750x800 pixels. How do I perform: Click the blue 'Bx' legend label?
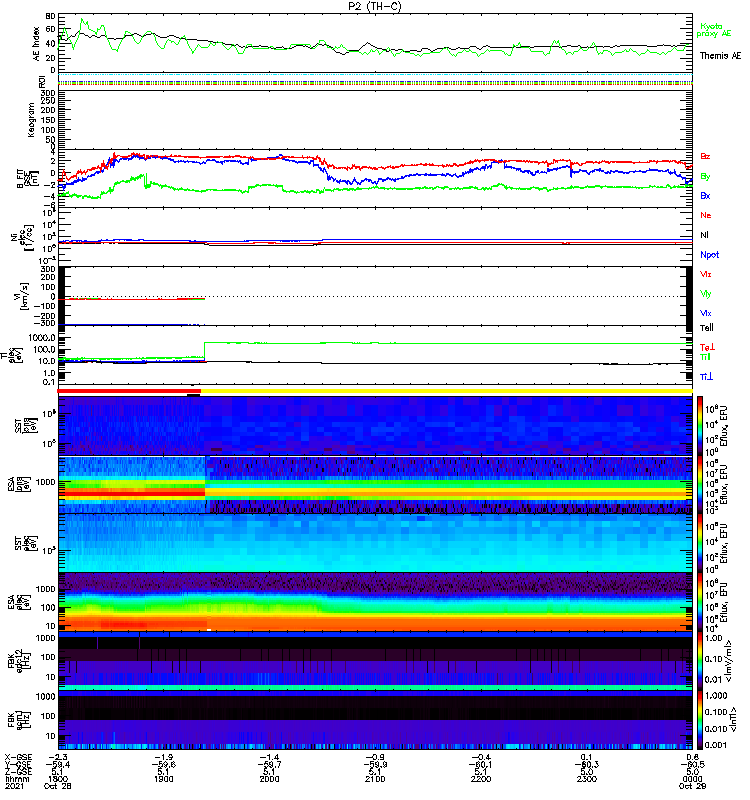pyautogui.click(x=705, y=195)
